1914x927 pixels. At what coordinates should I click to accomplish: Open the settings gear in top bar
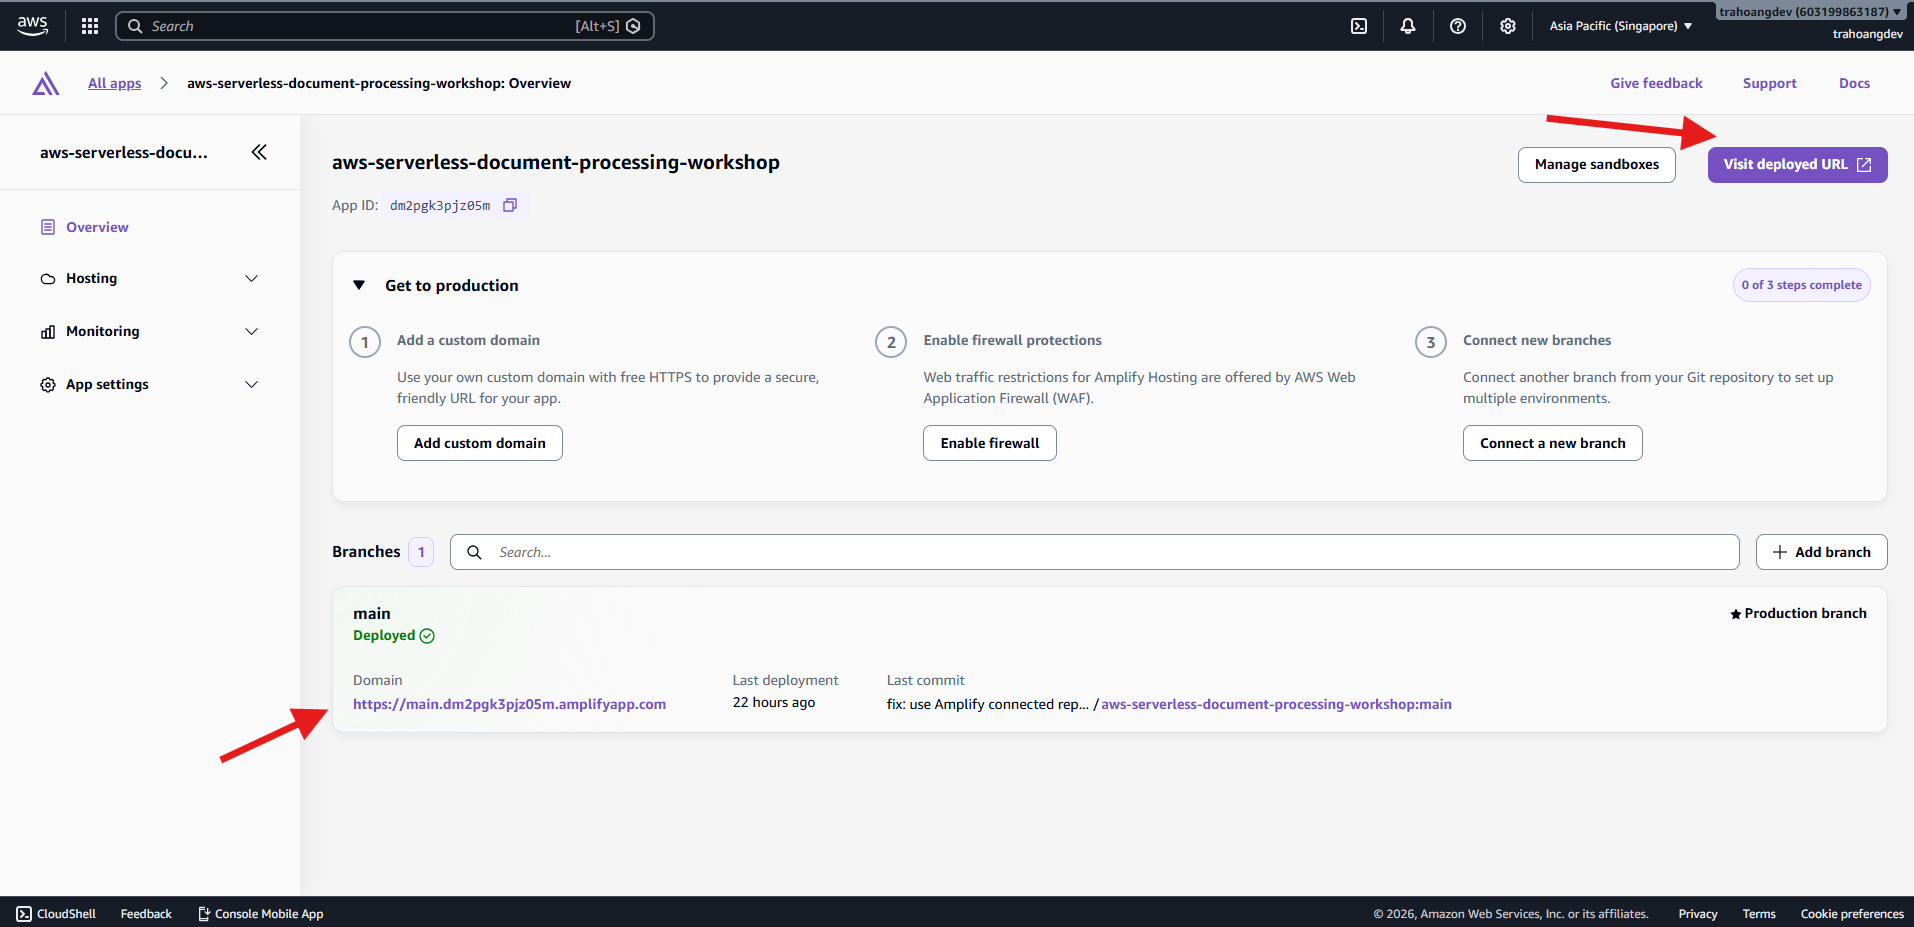(1508, 26)
